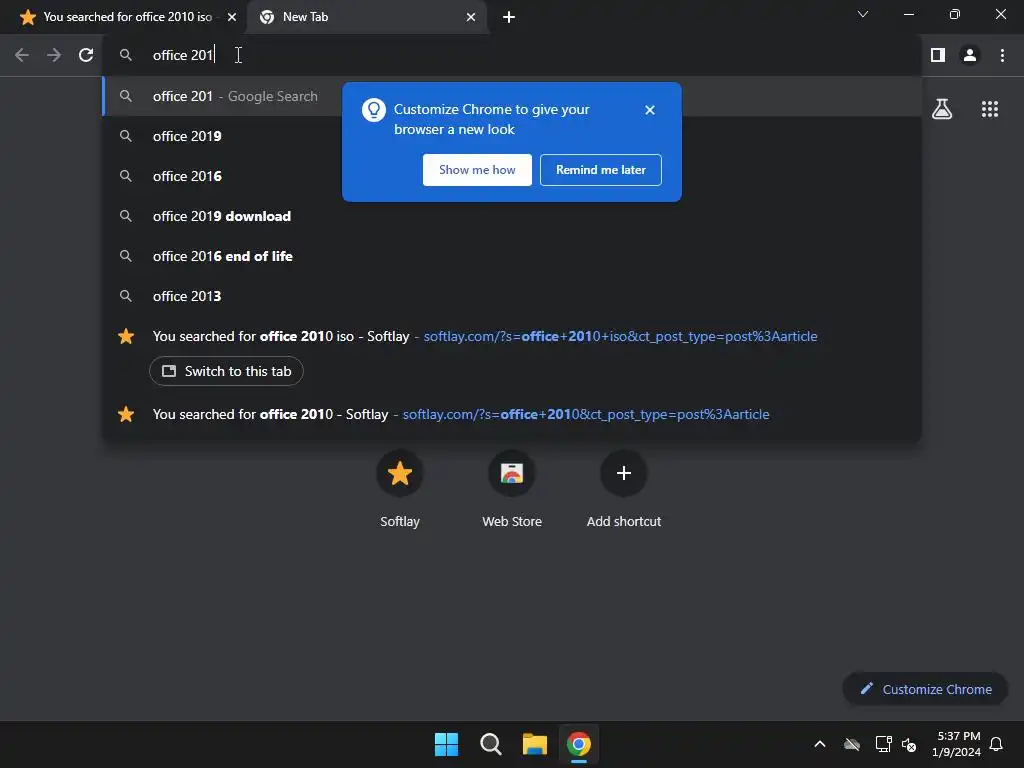Image resolution: width=1024 pixels, height=768 pixels.
Task: Open the Chrome profile avatar
Action: pos(970,56)
